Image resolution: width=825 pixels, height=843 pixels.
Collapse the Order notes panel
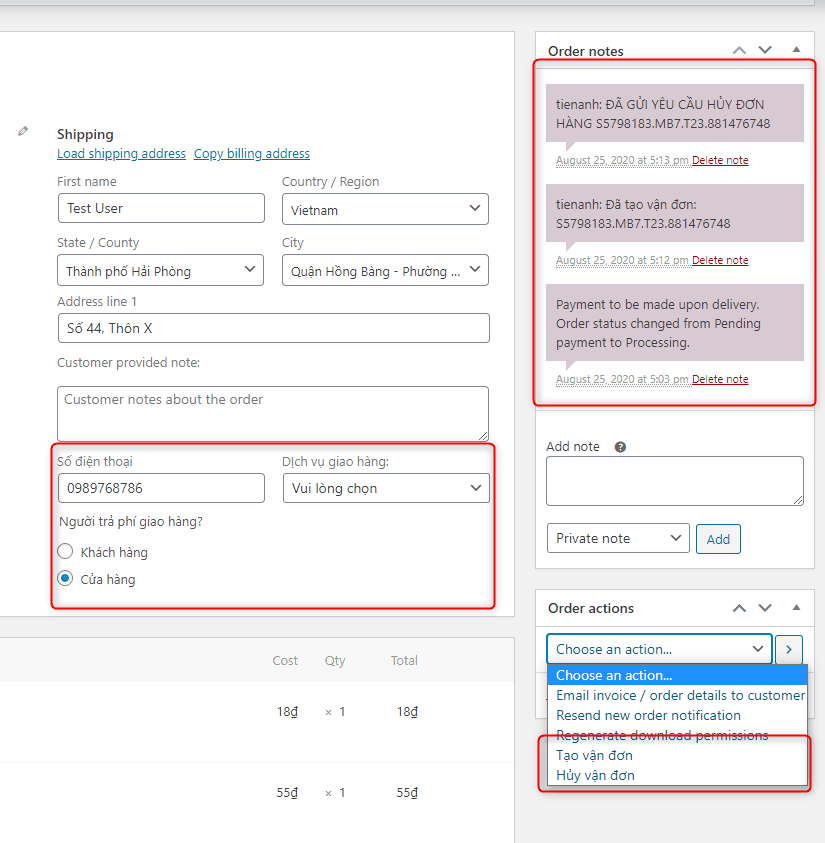[797, 49]
